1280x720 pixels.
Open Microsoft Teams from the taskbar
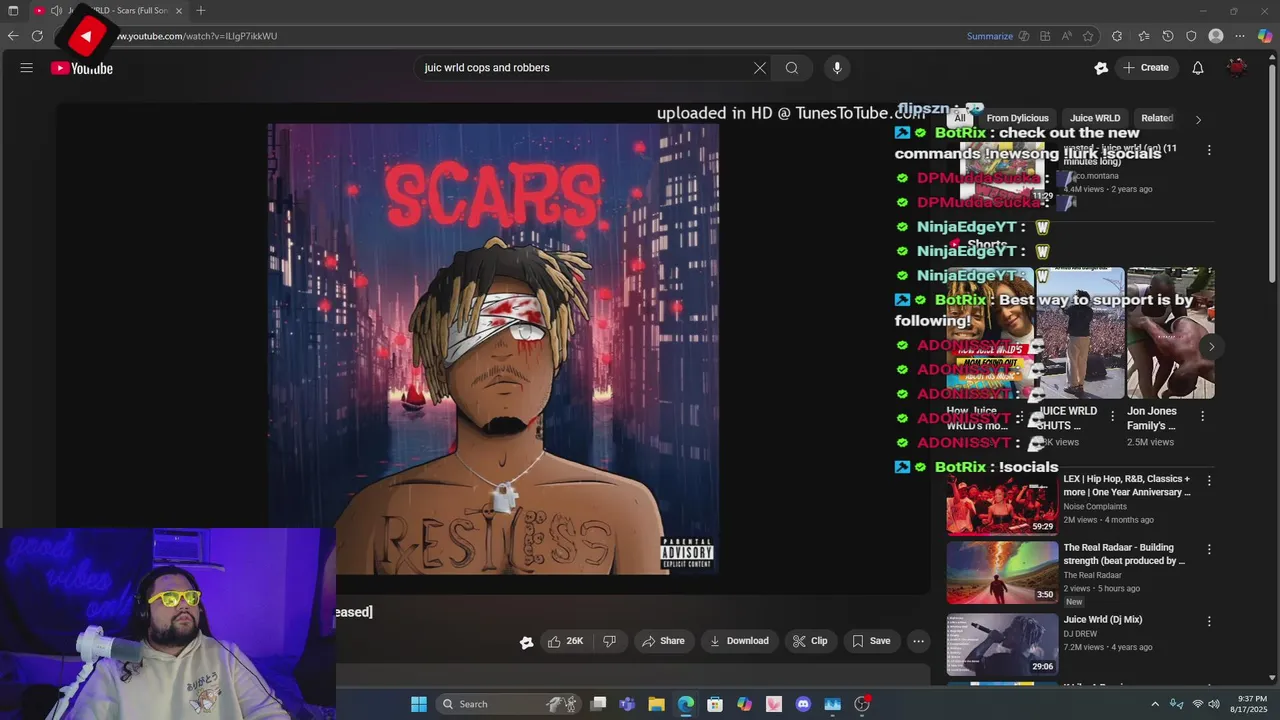point(627,704)
